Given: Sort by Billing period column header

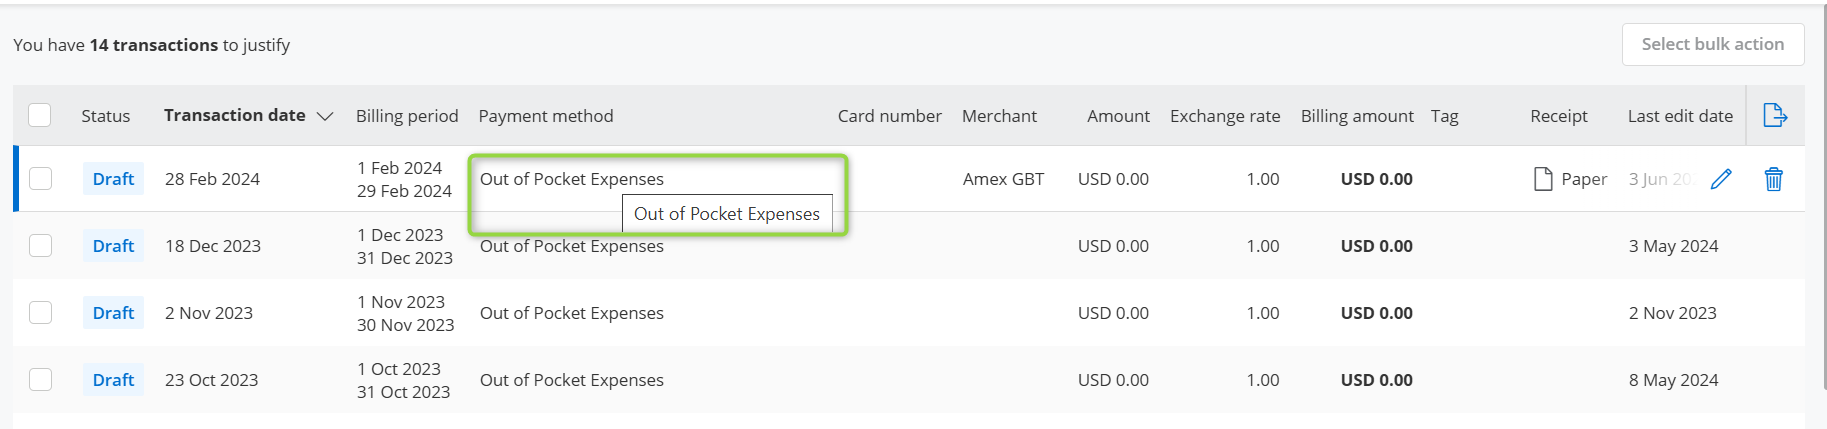Looking at the screenshot, I should [x=406, y=116].
